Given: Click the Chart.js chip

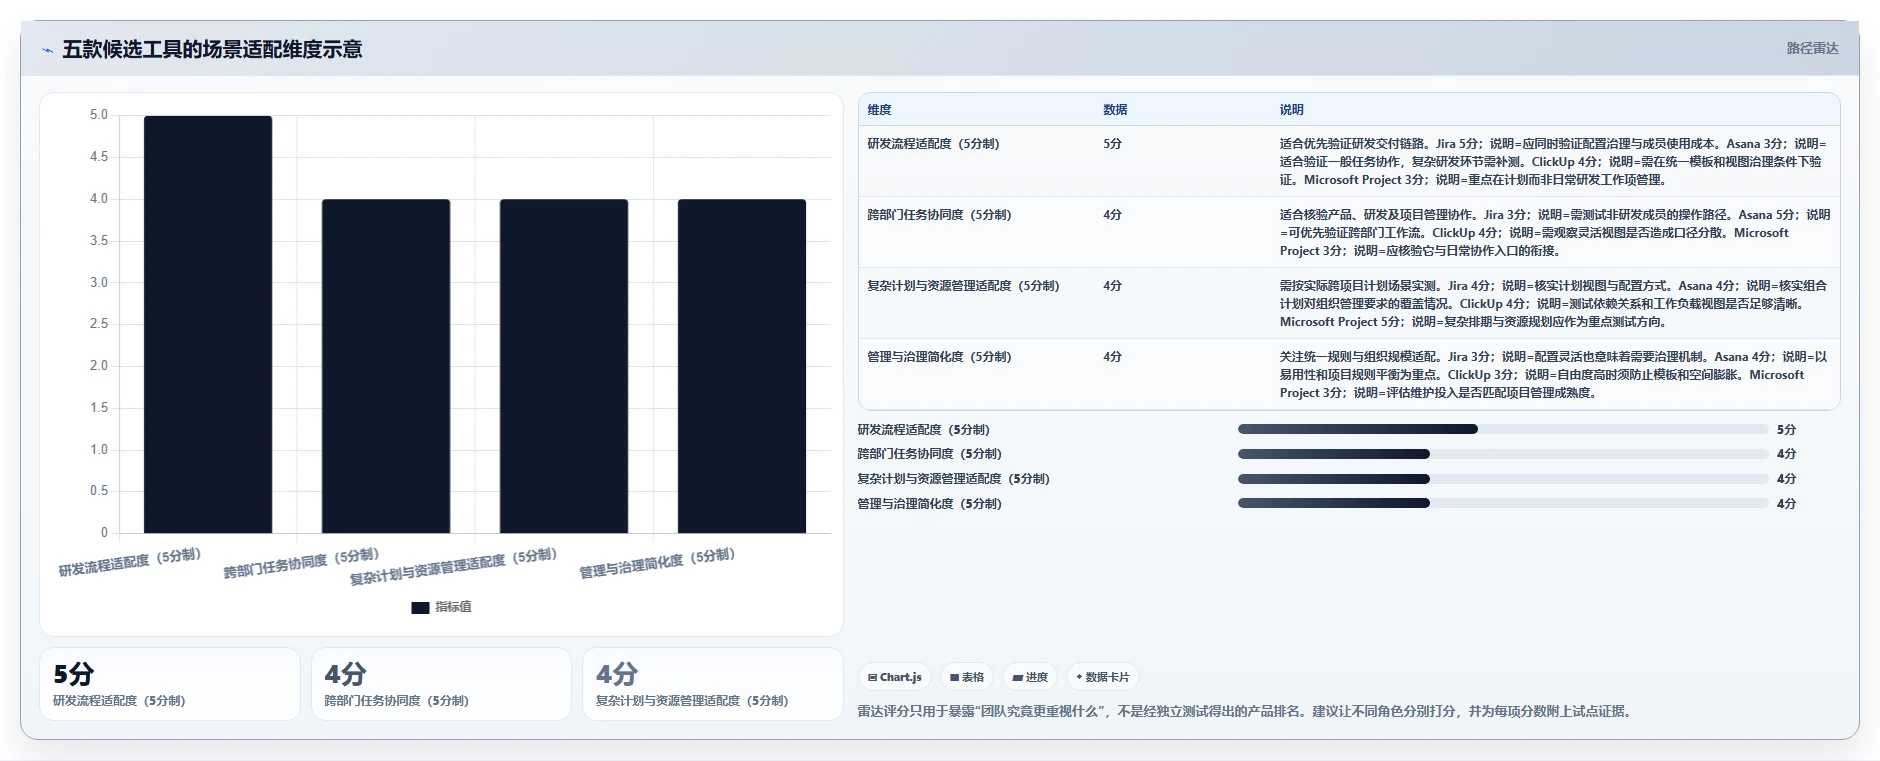Looking at the screenshot, I should click(895, 677).
